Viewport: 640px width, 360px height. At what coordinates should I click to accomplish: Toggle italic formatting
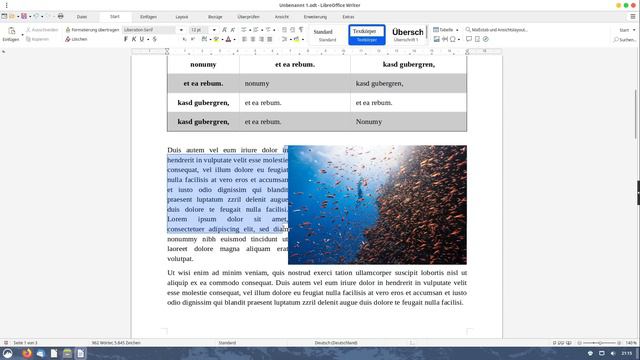pos(134,39)
